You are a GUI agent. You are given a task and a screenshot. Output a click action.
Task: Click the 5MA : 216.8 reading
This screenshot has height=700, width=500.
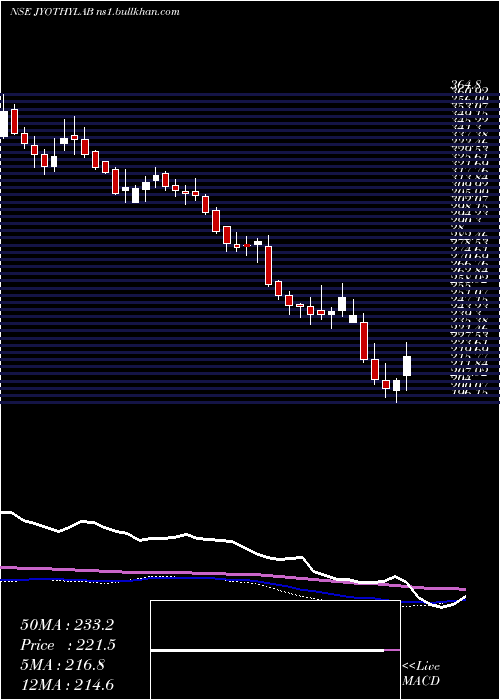point(62,665)
